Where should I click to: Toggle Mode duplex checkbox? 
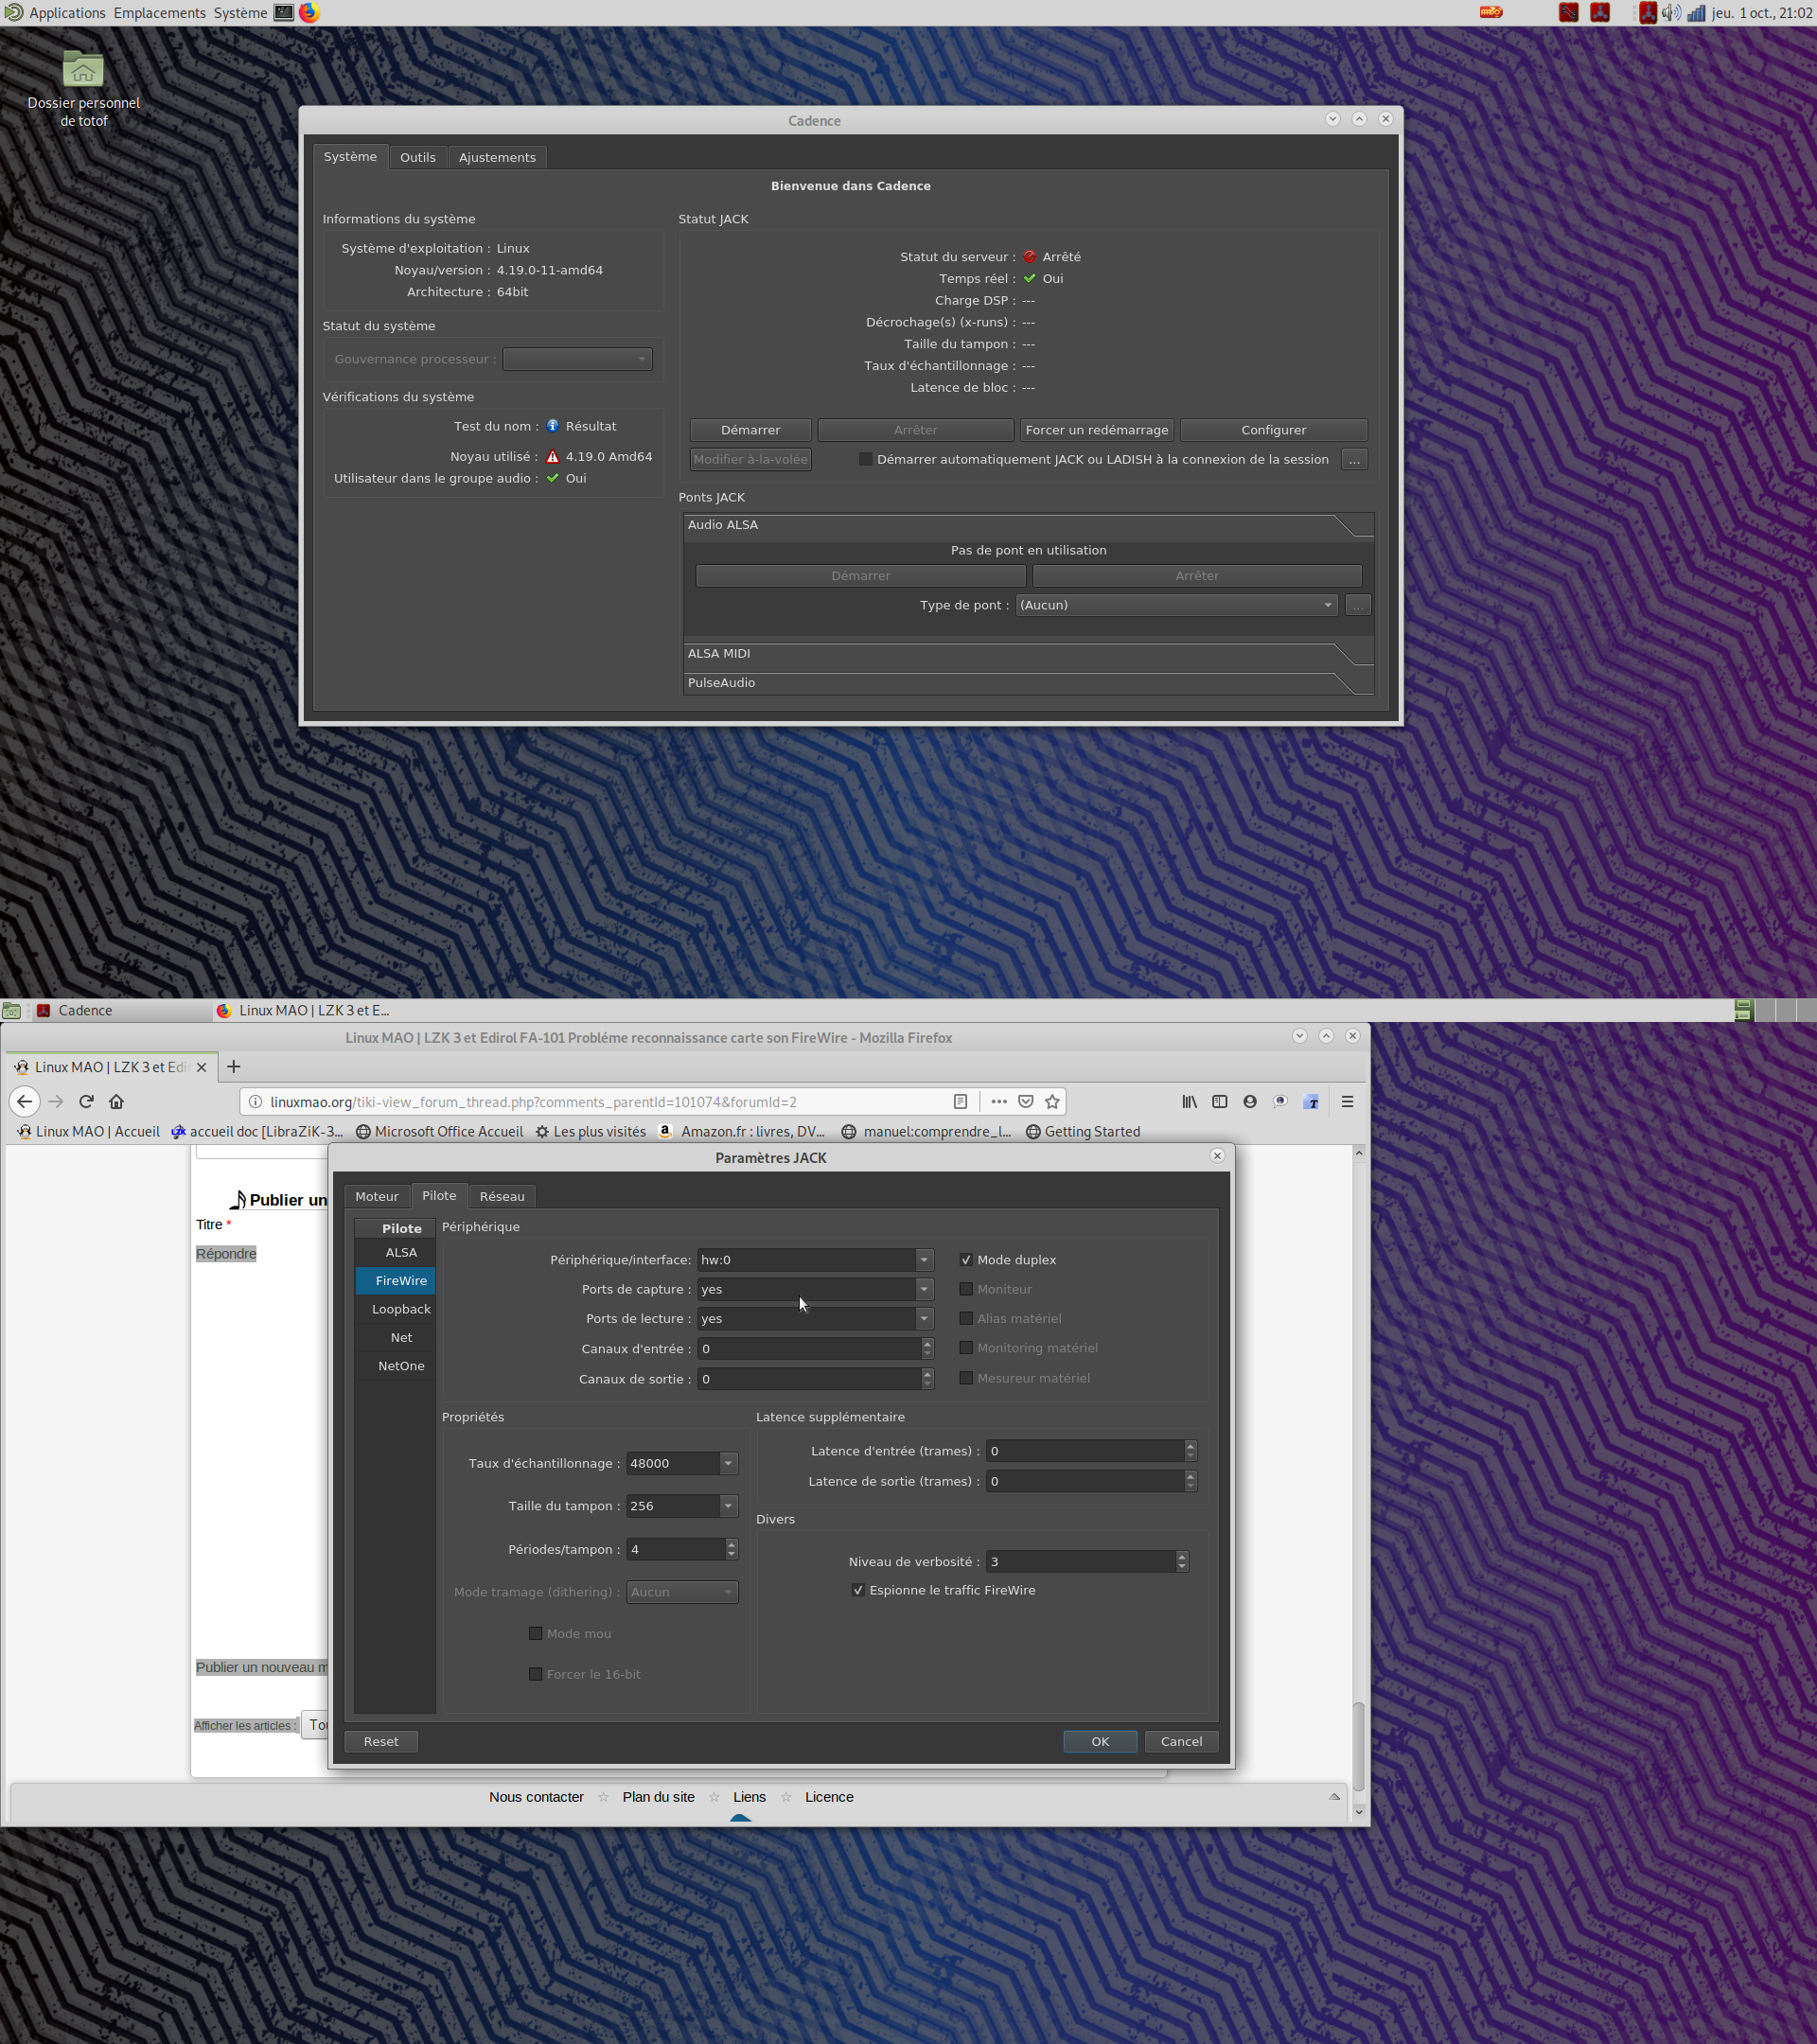coord(966,1260)
